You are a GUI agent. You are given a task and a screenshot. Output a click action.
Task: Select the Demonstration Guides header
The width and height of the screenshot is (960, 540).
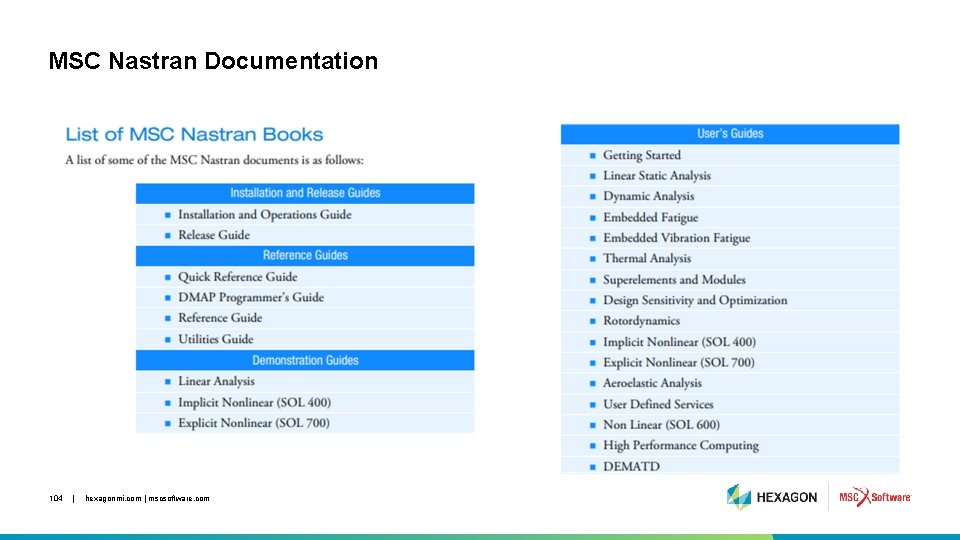pos(305,360)
